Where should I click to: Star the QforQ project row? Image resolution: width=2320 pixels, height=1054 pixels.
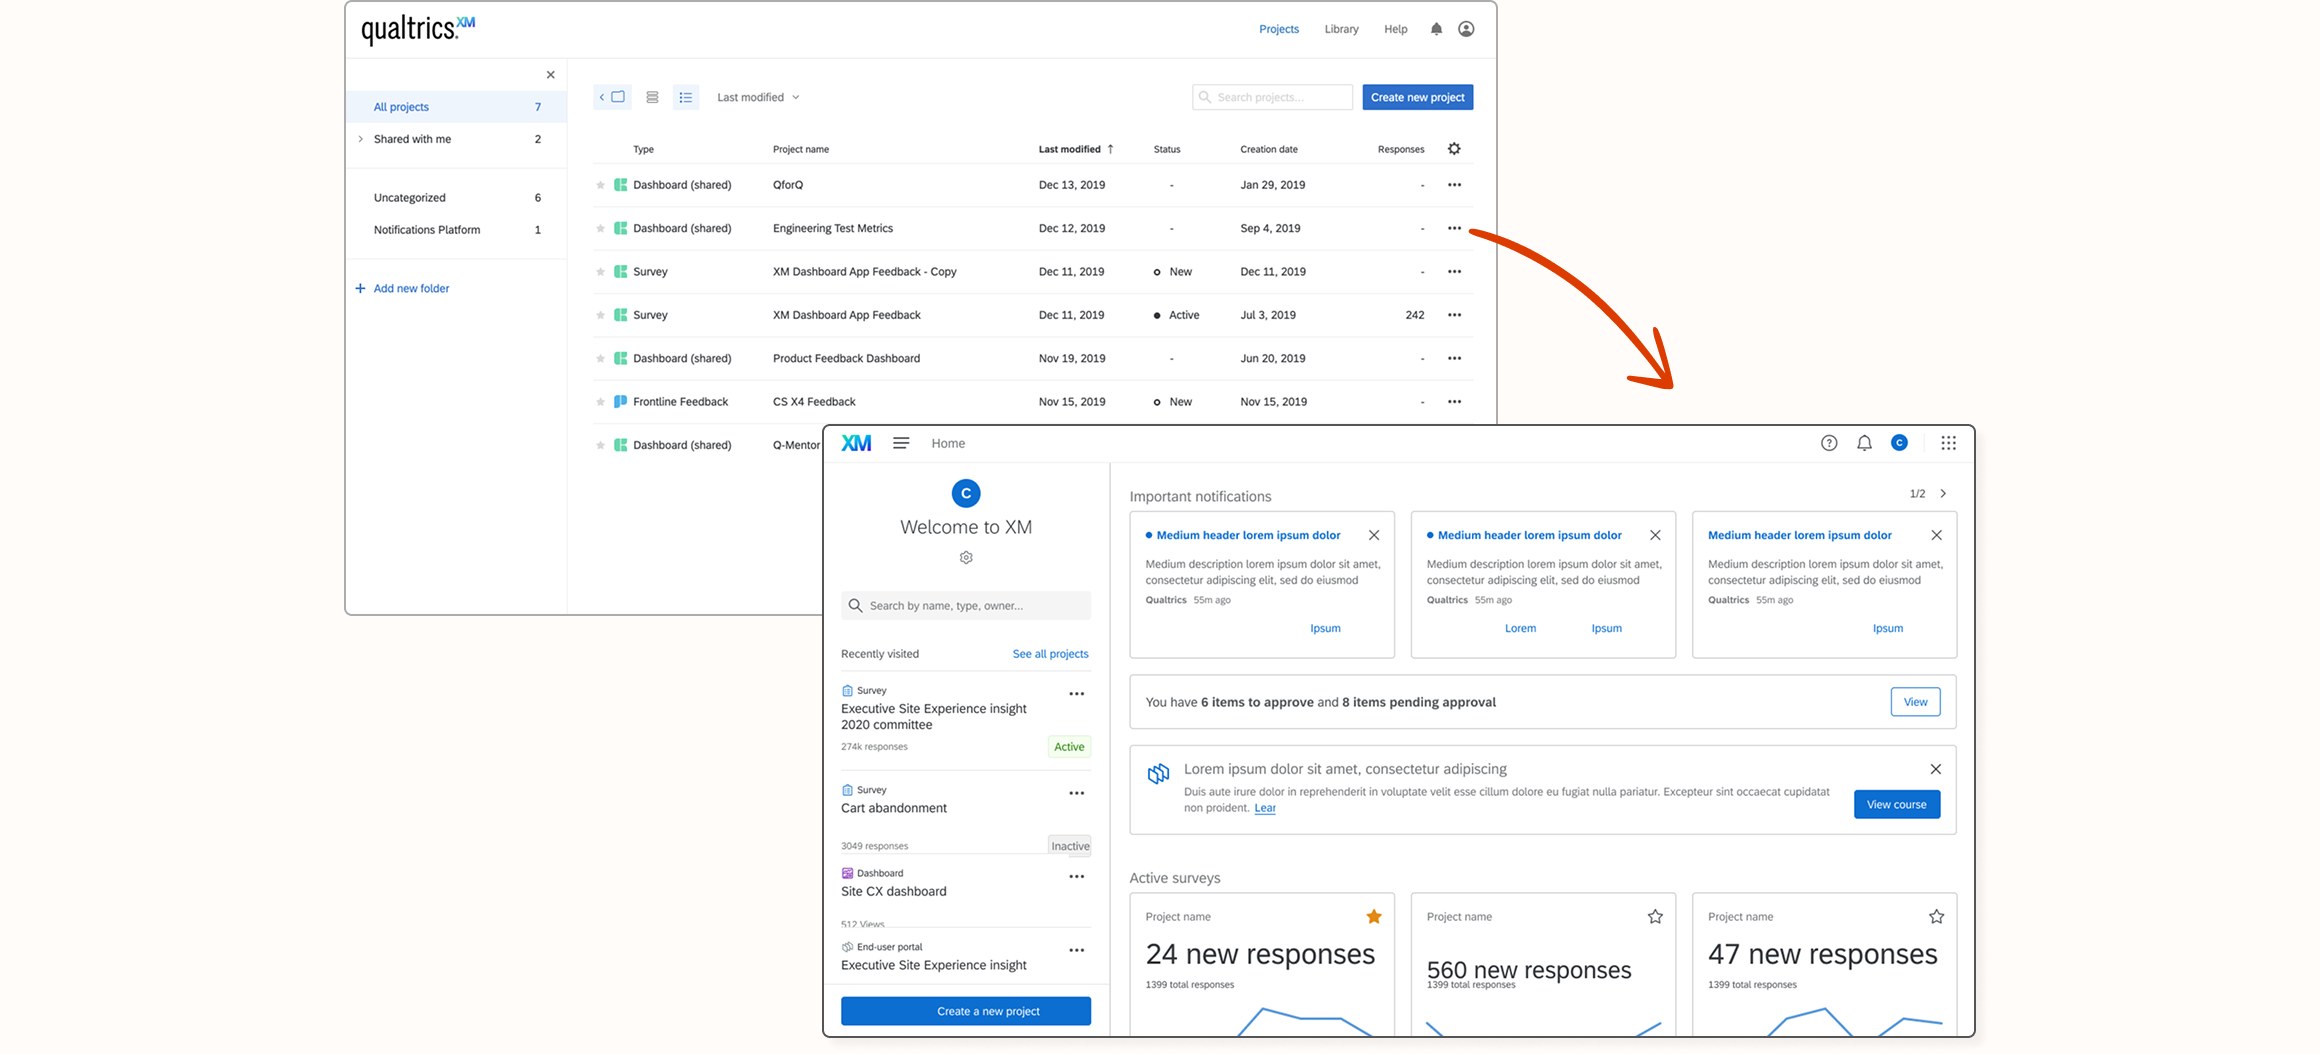(600, 185)
